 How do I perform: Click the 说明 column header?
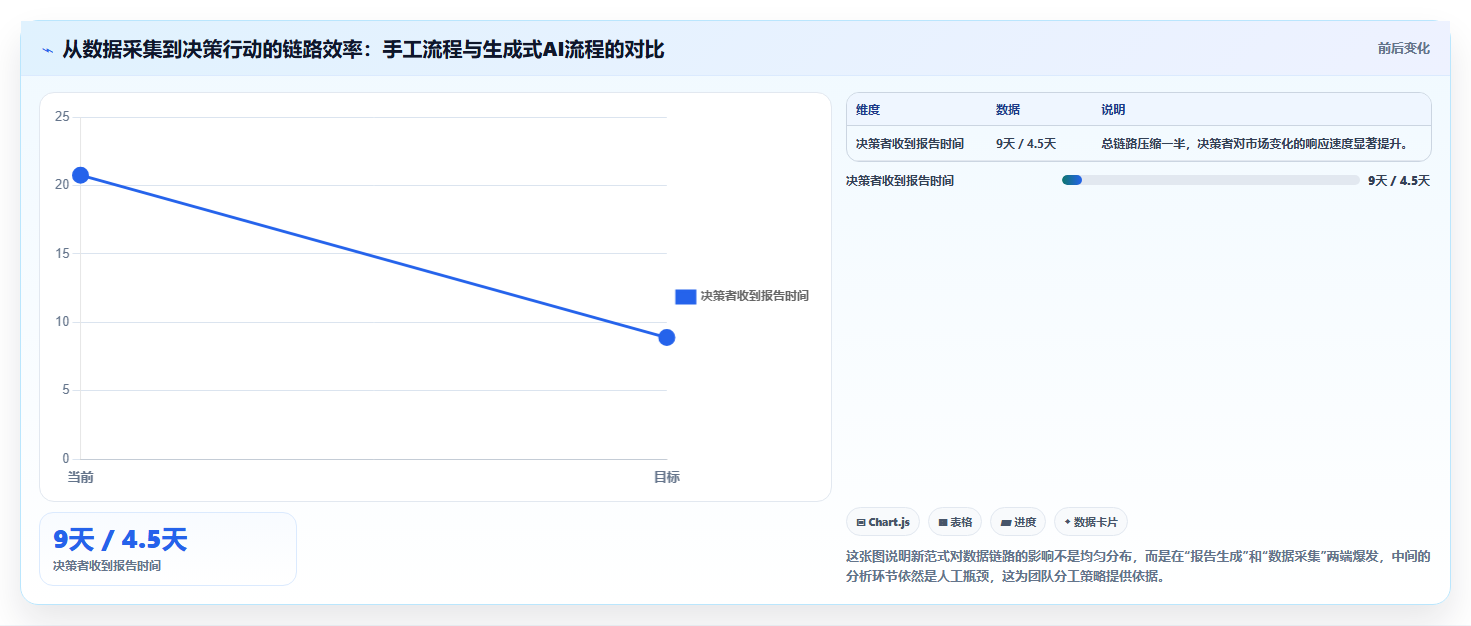click(1113, 110)
